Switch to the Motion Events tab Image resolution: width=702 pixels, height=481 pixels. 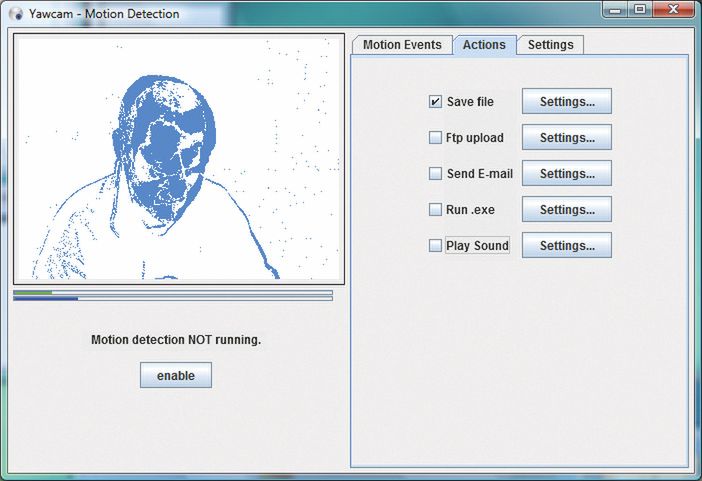tap(402, 45)
